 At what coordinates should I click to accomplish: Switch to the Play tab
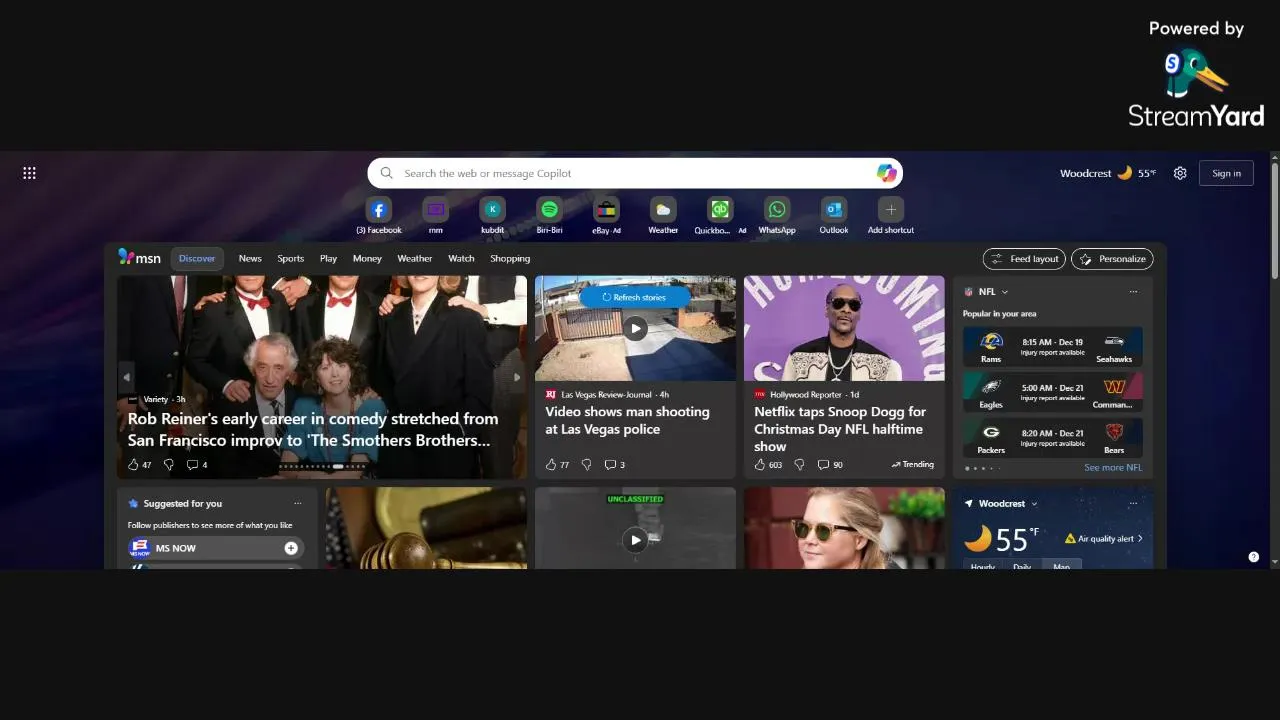click(328, 258)
